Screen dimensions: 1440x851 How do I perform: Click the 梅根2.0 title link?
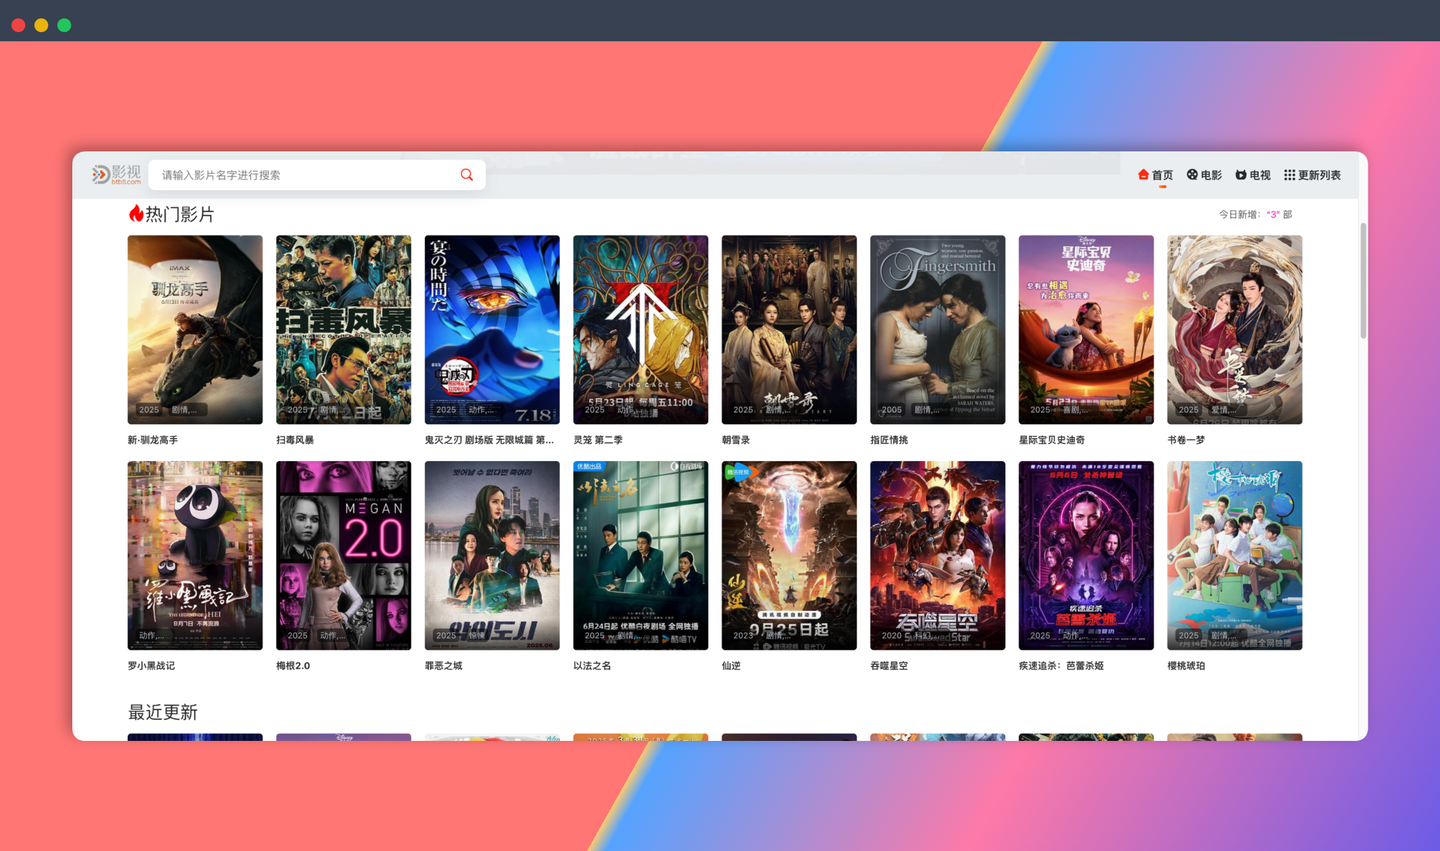293,666
